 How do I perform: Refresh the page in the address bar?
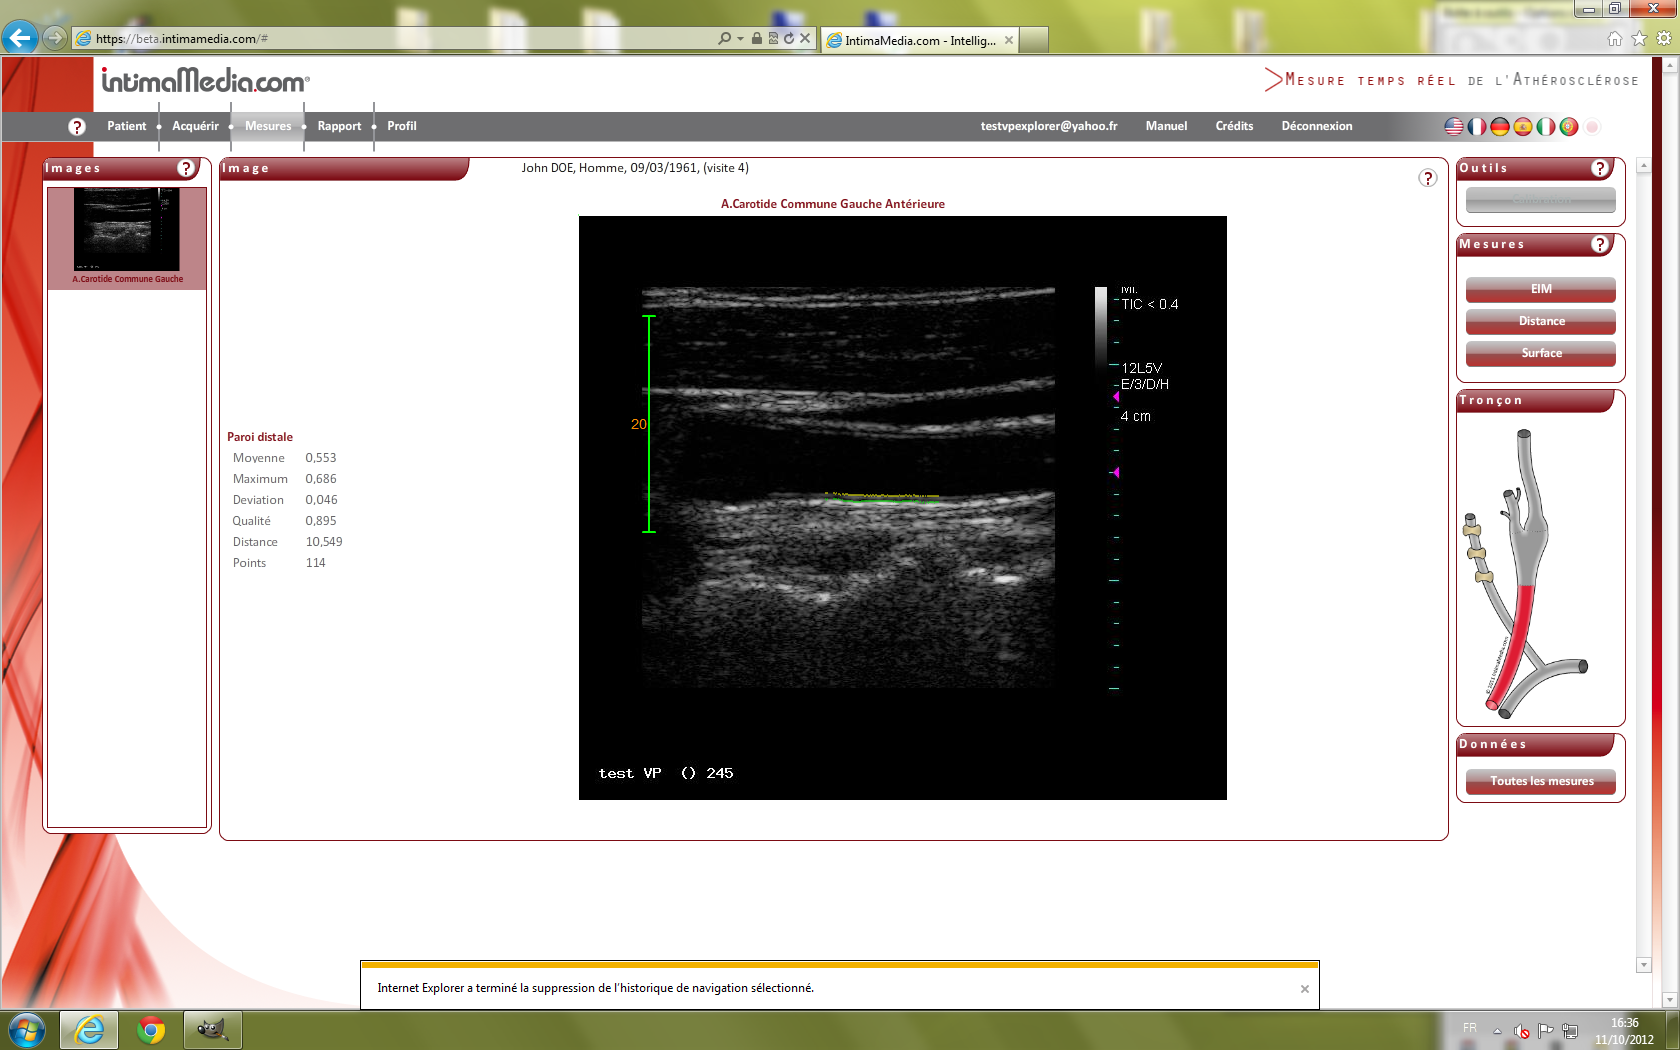coord(789,38)
